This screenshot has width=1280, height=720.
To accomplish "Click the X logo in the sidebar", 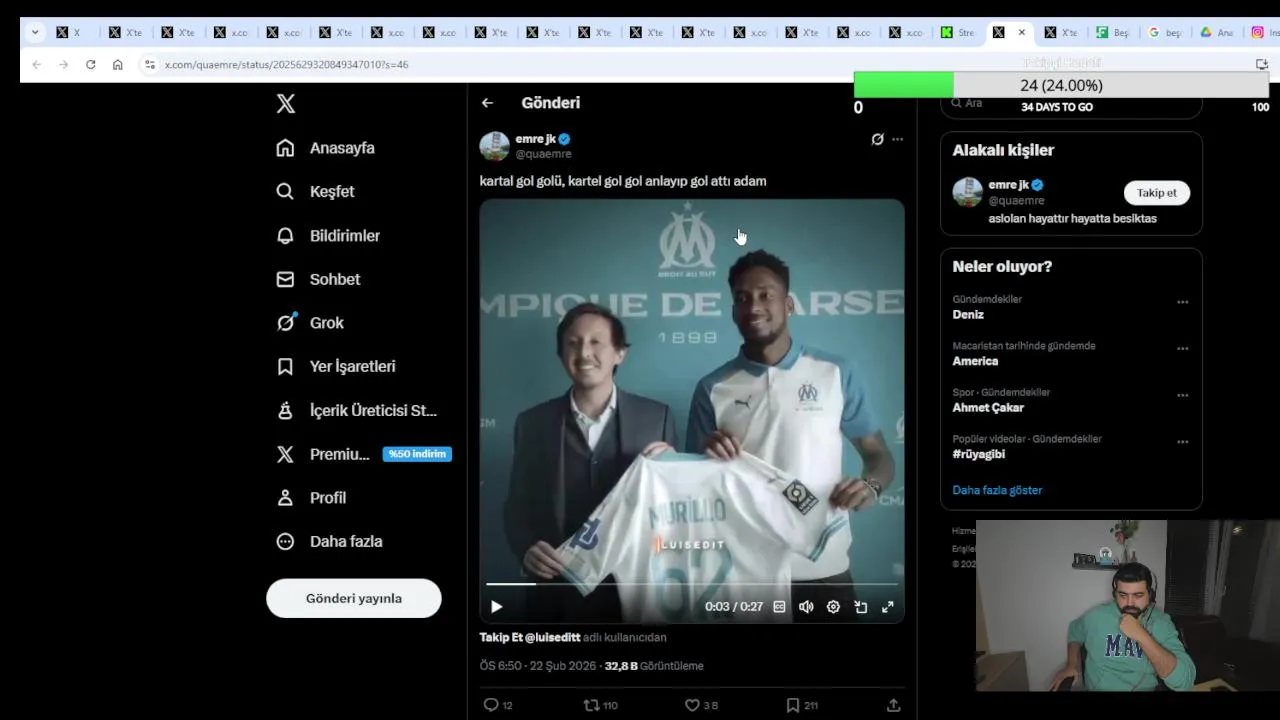I will click(286, 104).
